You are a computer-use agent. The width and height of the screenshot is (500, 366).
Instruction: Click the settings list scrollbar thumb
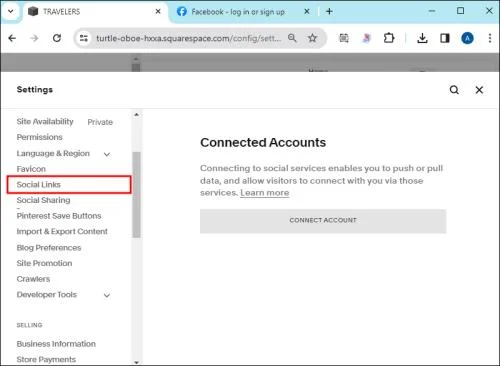click(x=136, y=195)
